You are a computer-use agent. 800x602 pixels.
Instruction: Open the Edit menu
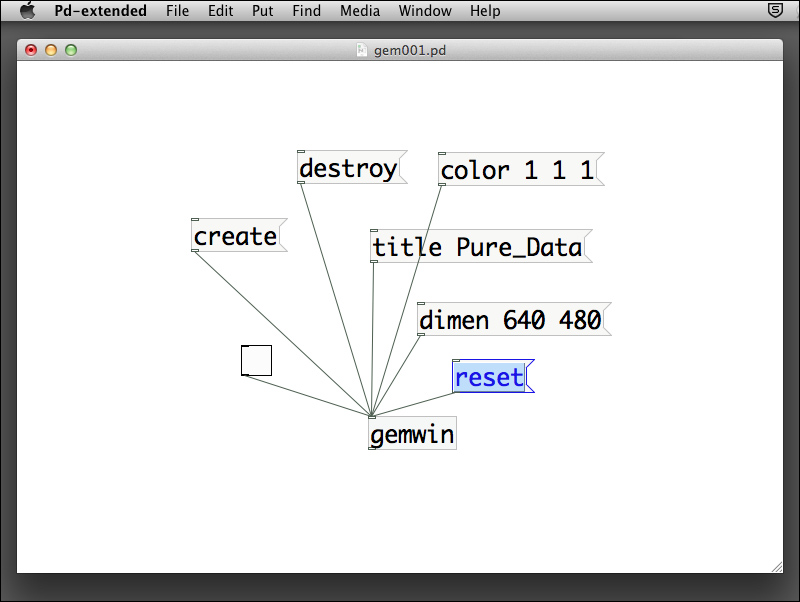pyautogui.click(x=220, y=10)
